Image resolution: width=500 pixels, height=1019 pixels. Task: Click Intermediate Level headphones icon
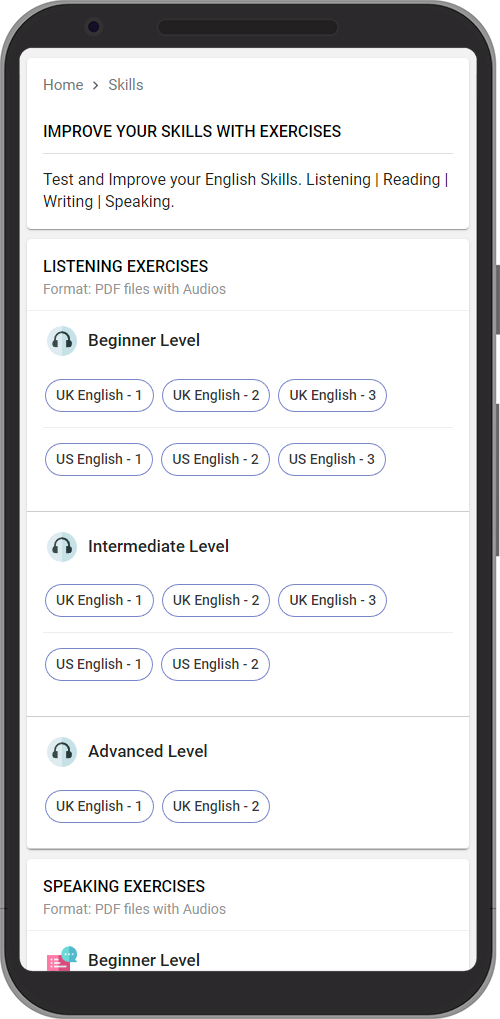(62, 547)
